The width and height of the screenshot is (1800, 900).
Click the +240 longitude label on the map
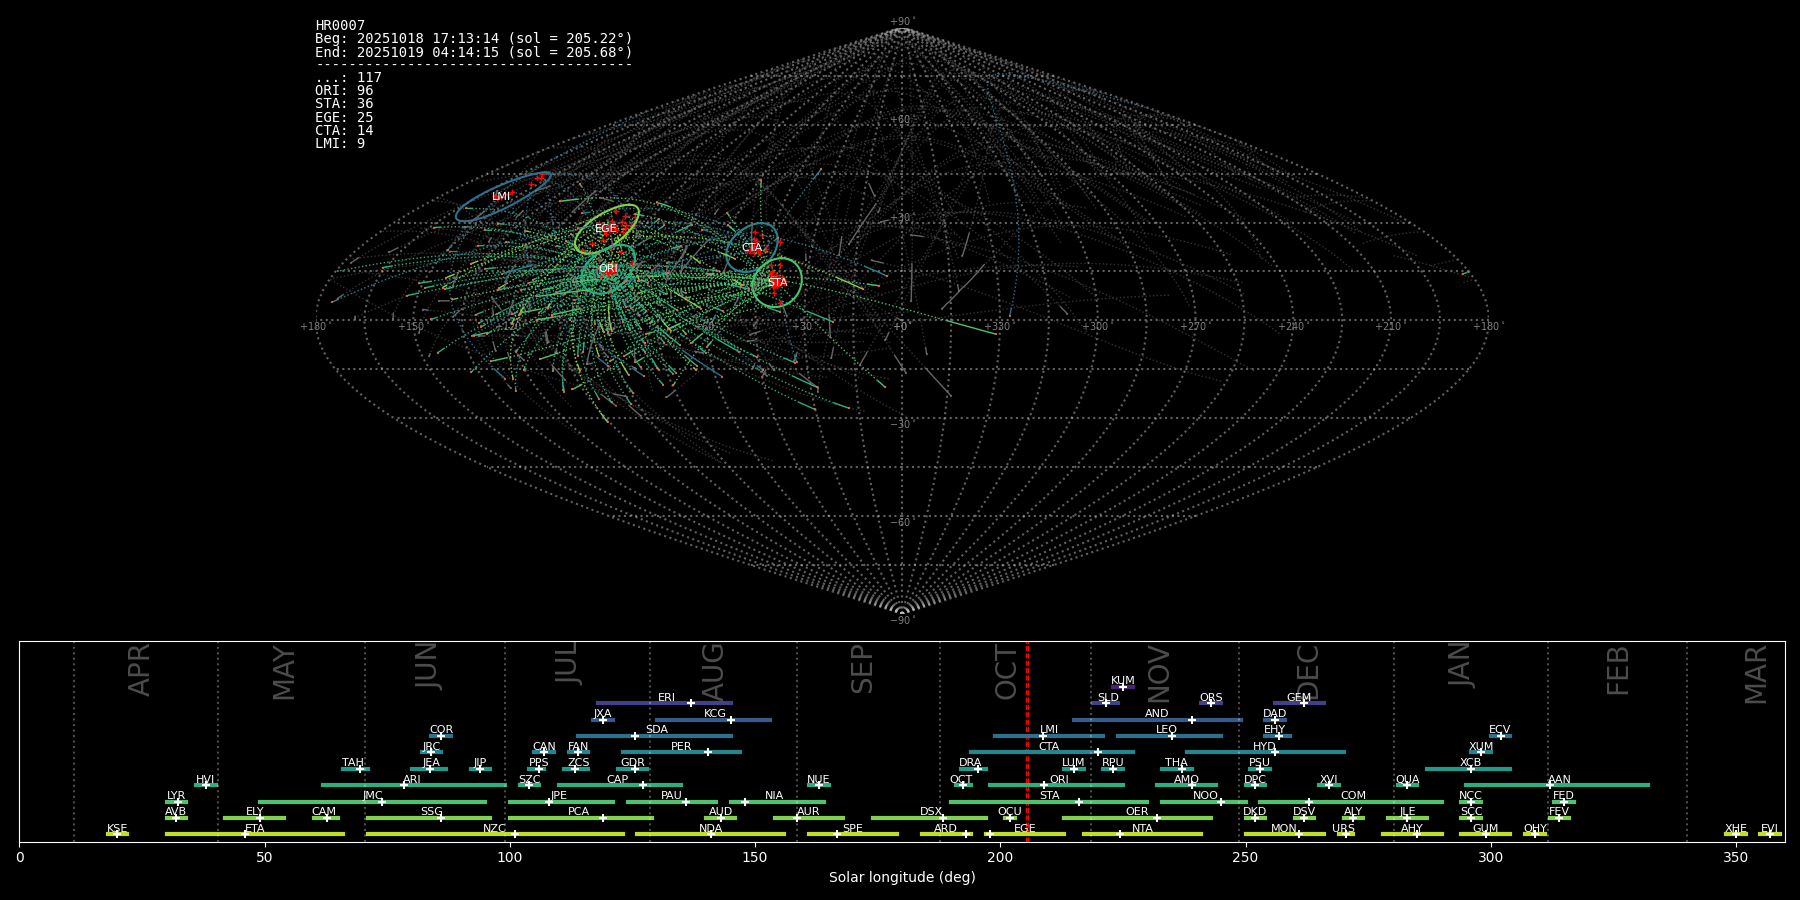tap(1291, 327)
